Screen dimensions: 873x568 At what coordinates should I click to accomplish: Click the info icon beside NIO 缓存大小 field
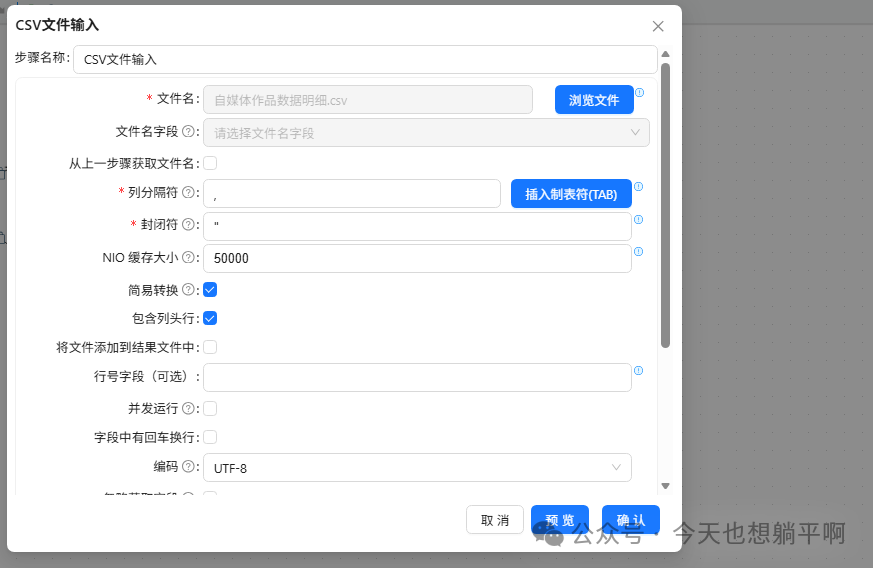[x=639, y=252]
